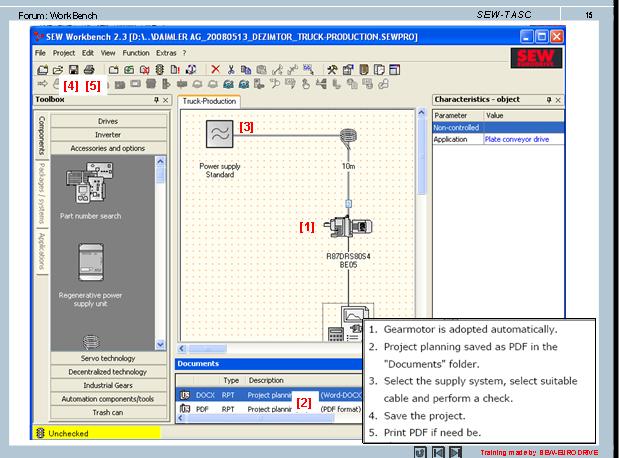Viewport: 619px width, 458px height.
Task: Expand the Trash can category
Action: (108, 412)
